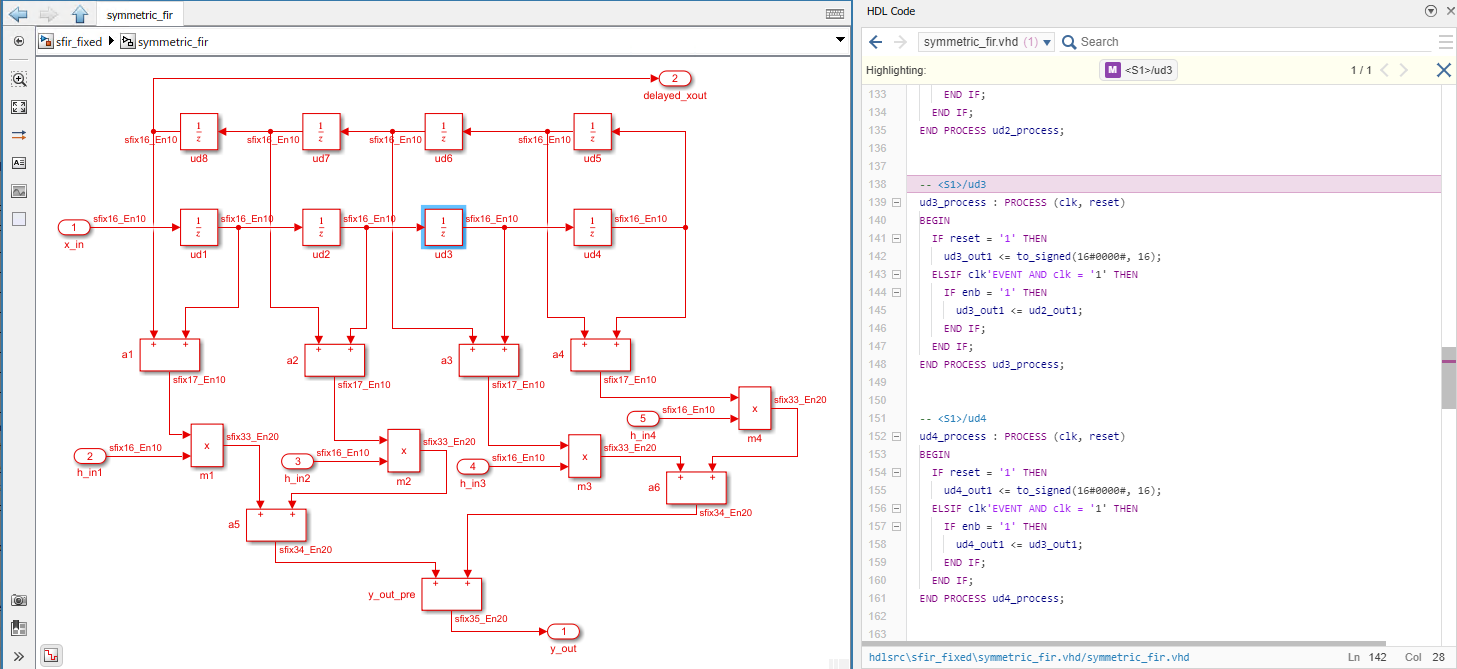Viewport: 1457px width, 669px height.
Task: Click the <S1>/ud3 highlighting tag
Action: pyautogui.click(x=1139, y=70)
